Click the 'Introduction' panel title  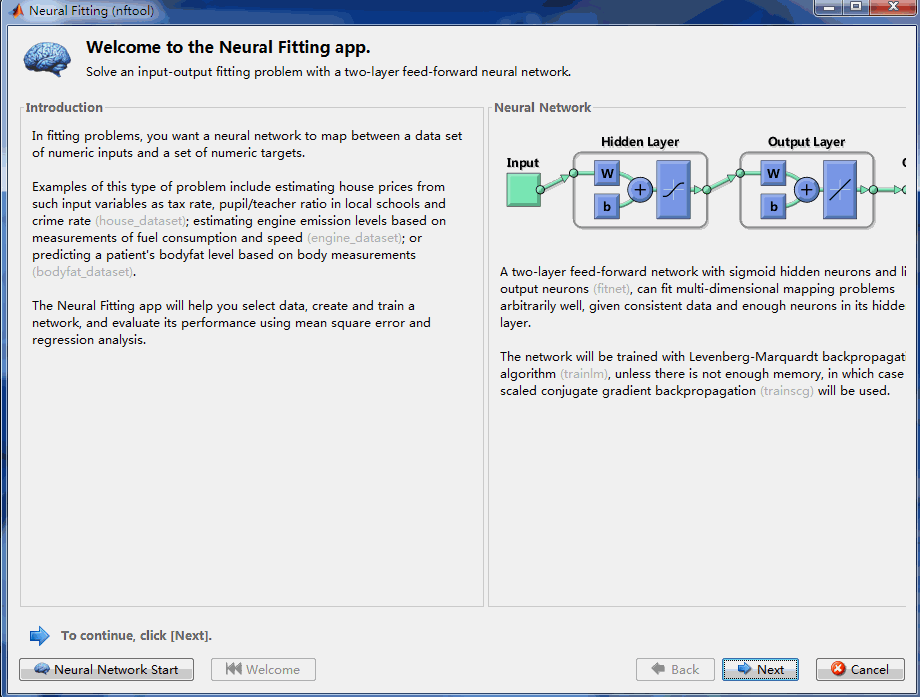[64, 107]
